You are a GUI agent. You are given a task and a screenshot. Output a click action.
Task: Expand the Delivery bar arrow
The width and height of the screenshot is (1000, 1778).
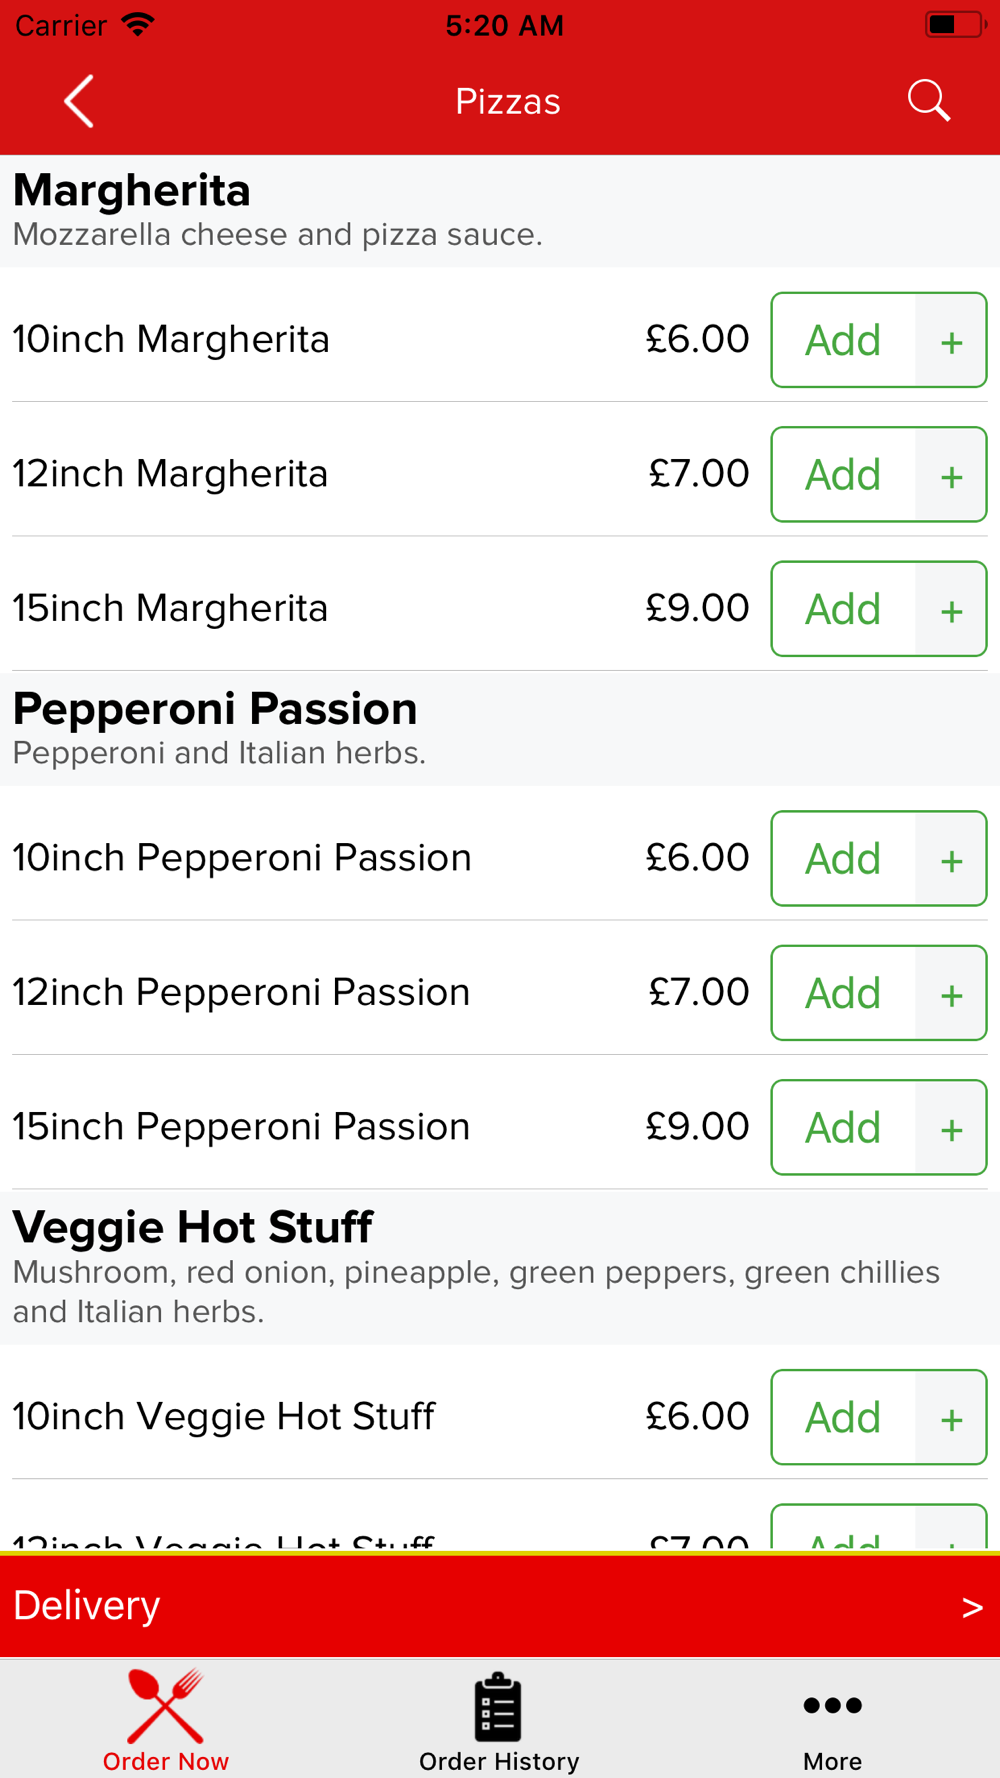click(972, 1607)
